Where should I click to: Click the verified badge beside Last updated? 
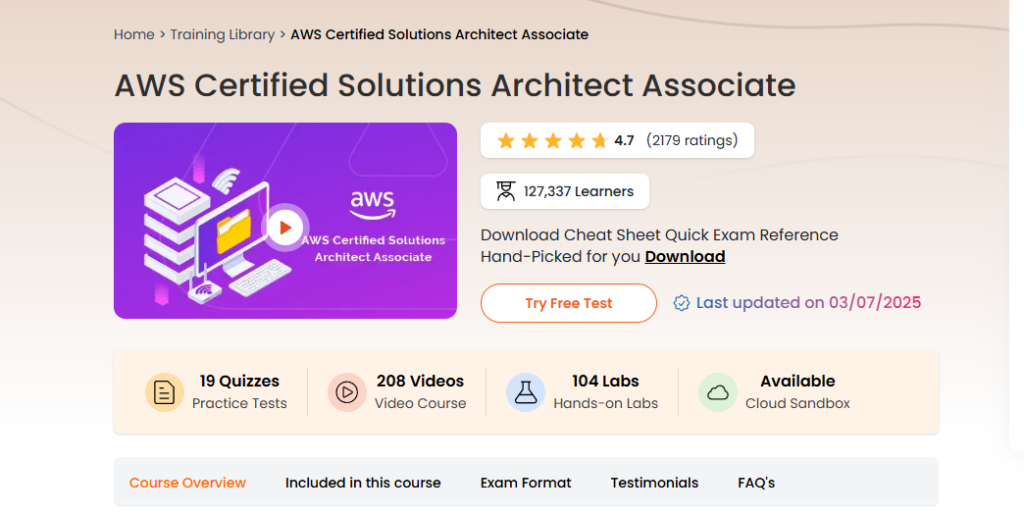pyautogui.click(x=681, y=303)
